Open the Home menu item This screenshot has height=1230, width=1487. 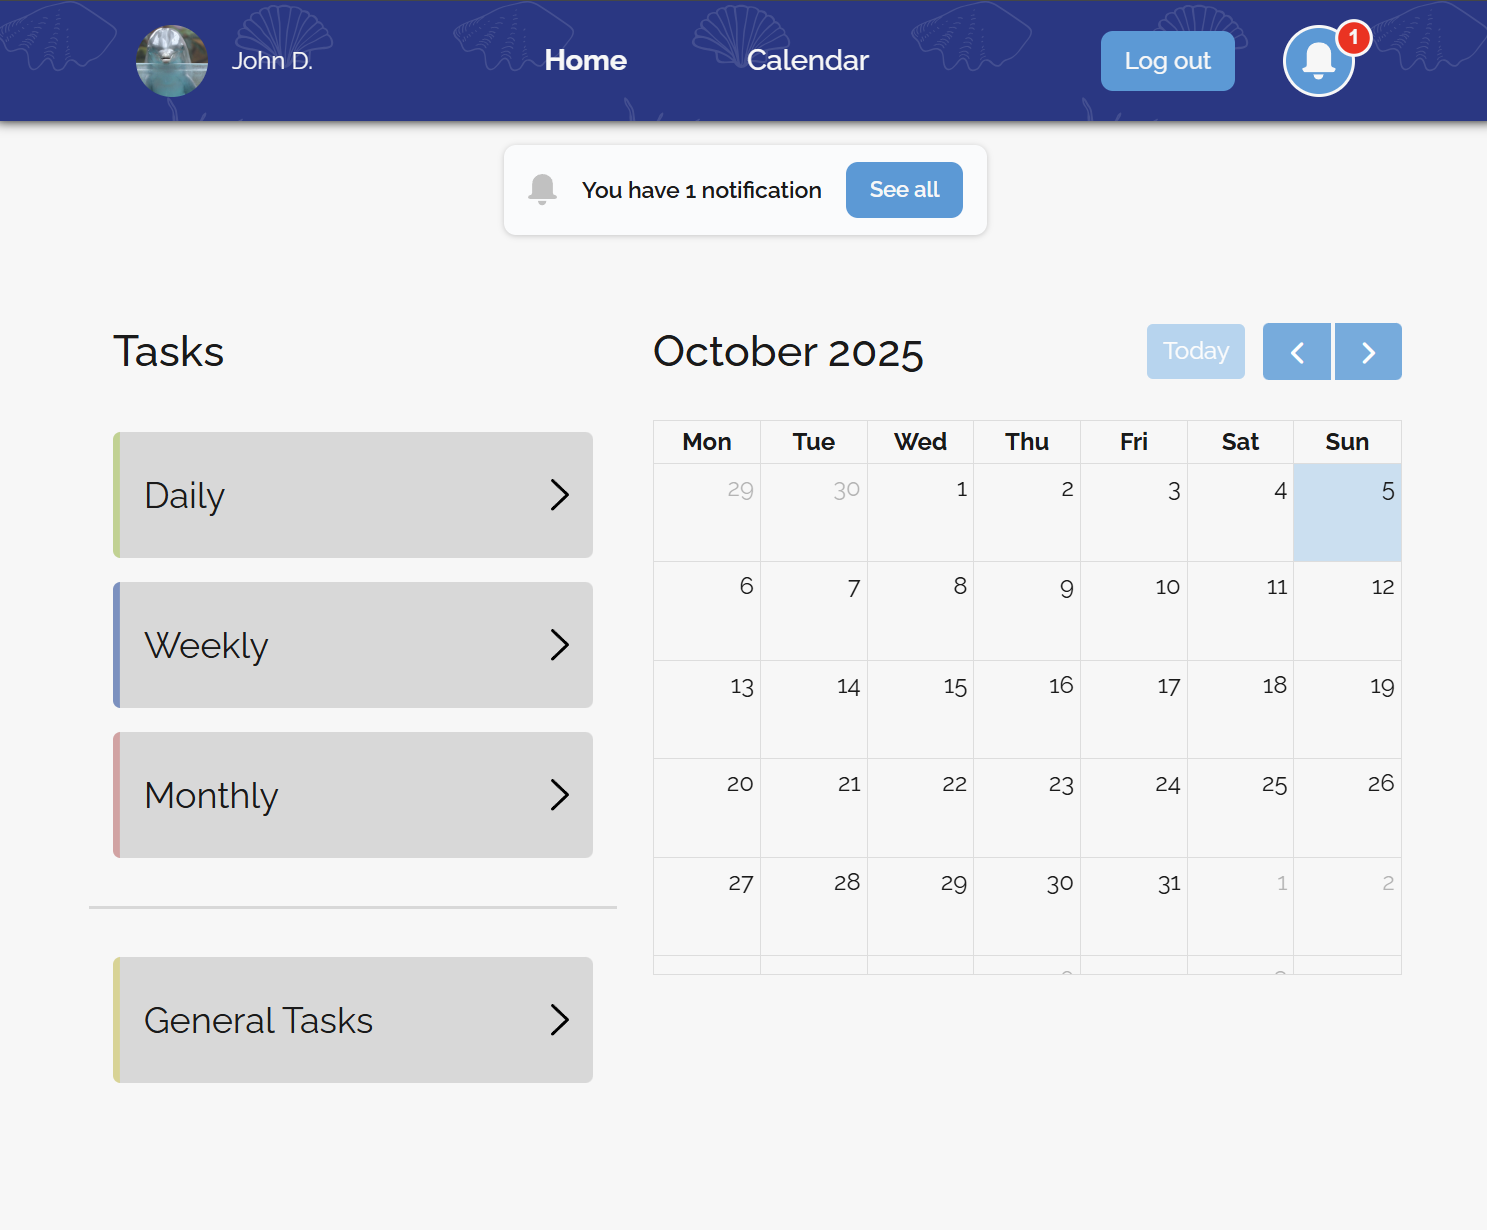[x=585, y=61]
